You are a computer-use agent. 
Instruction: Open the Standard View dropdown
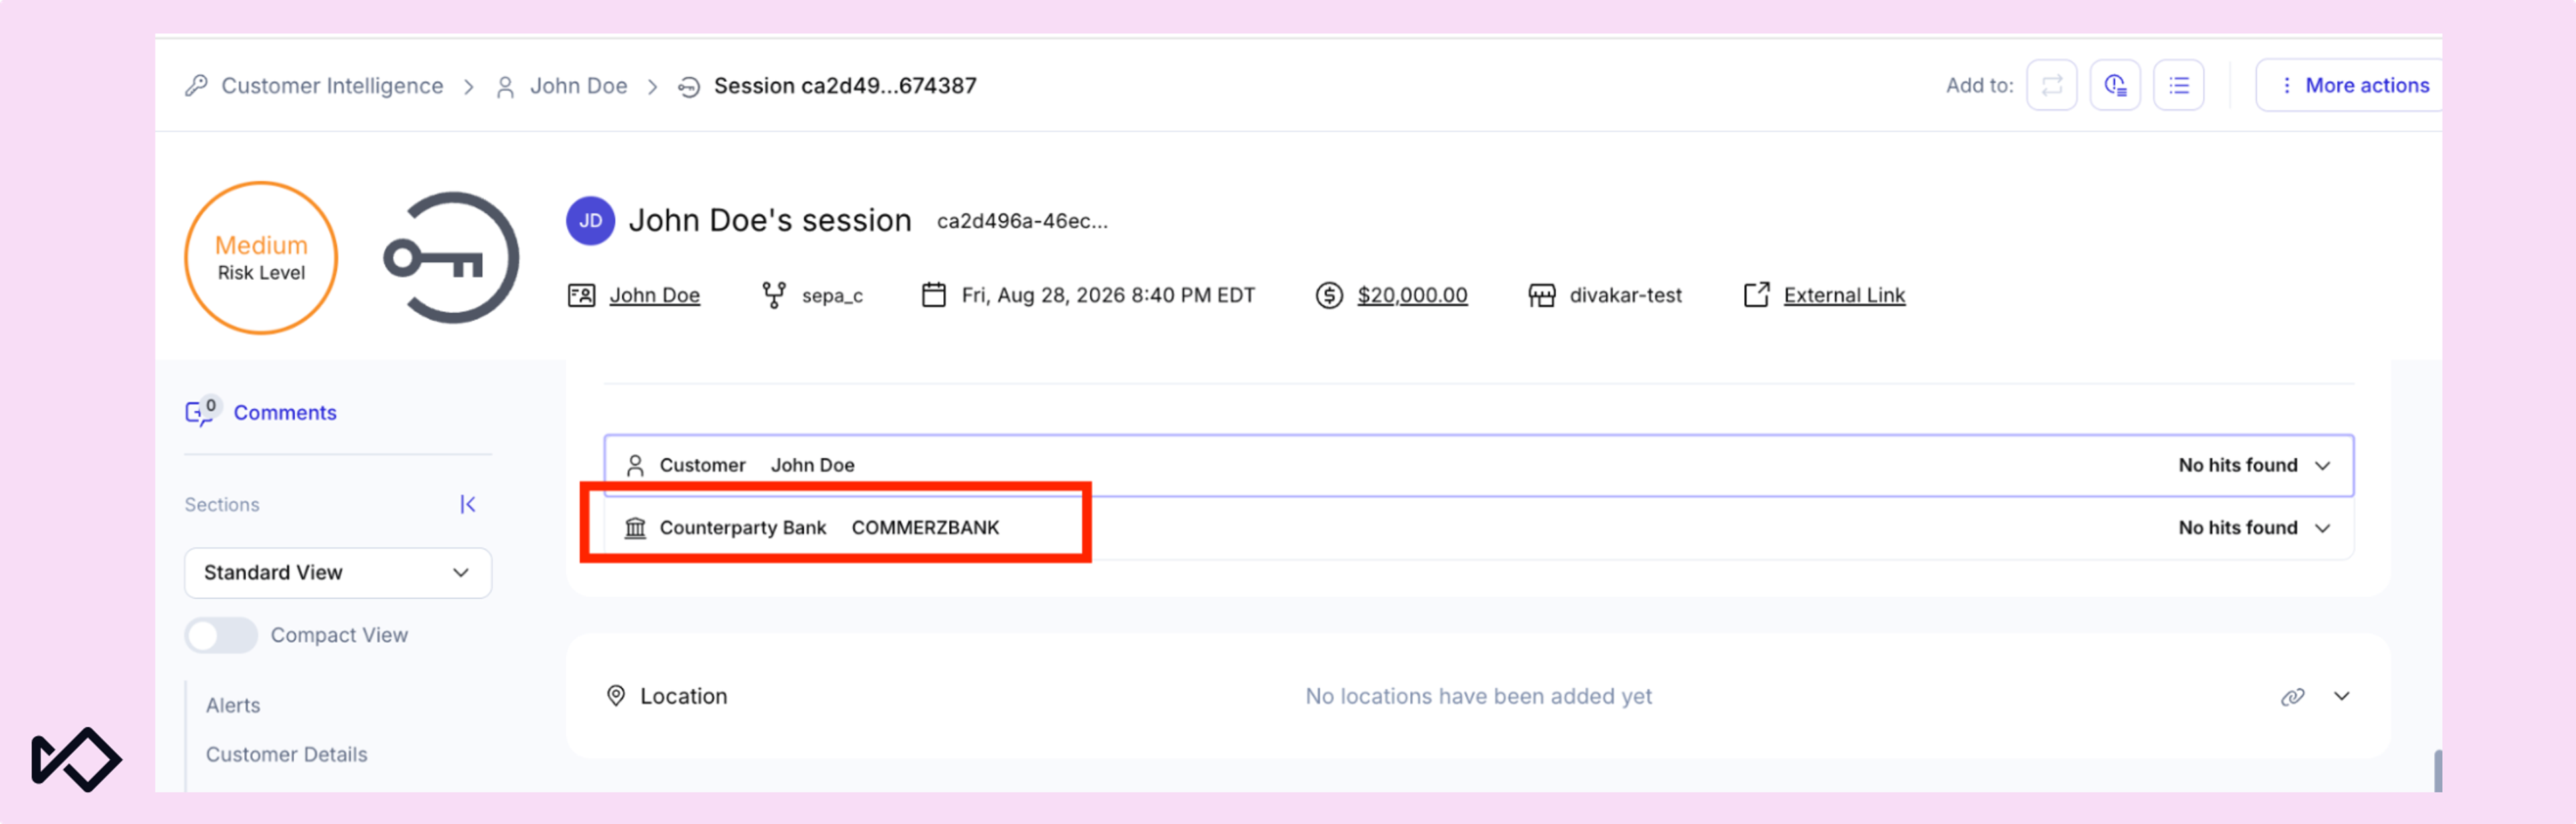pos(338,572)
